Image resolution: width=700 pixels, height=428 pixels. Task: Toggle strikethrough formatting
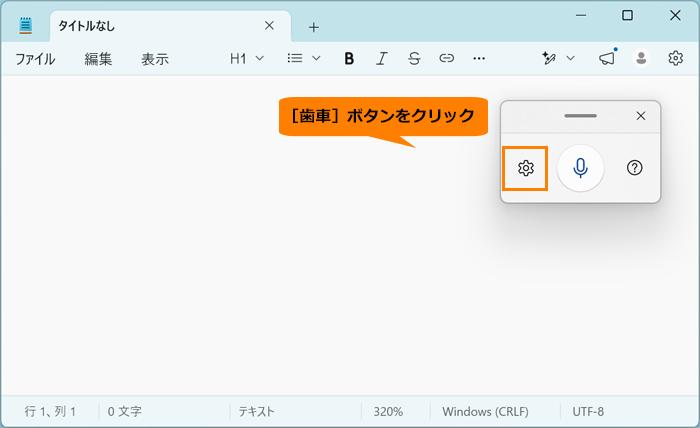pyautogui.click(x=414, y=58)
